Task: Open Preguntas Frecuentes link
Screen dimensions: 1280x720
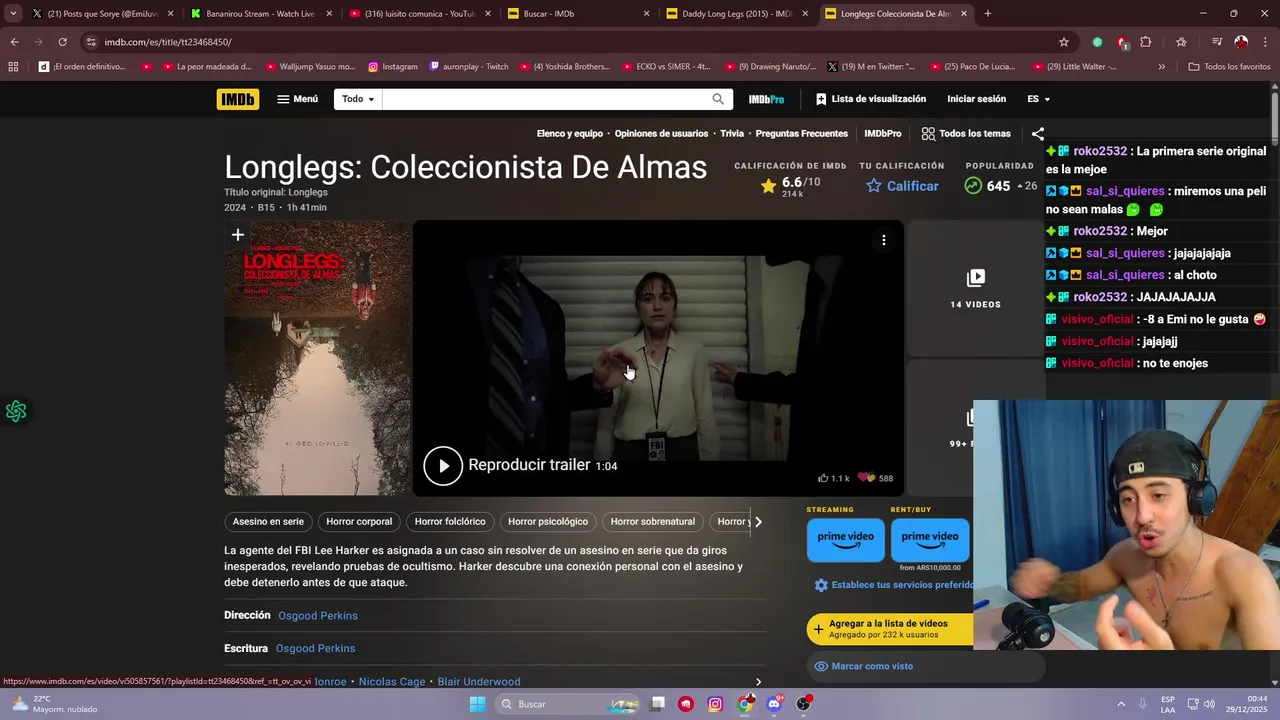Action: 801,133
